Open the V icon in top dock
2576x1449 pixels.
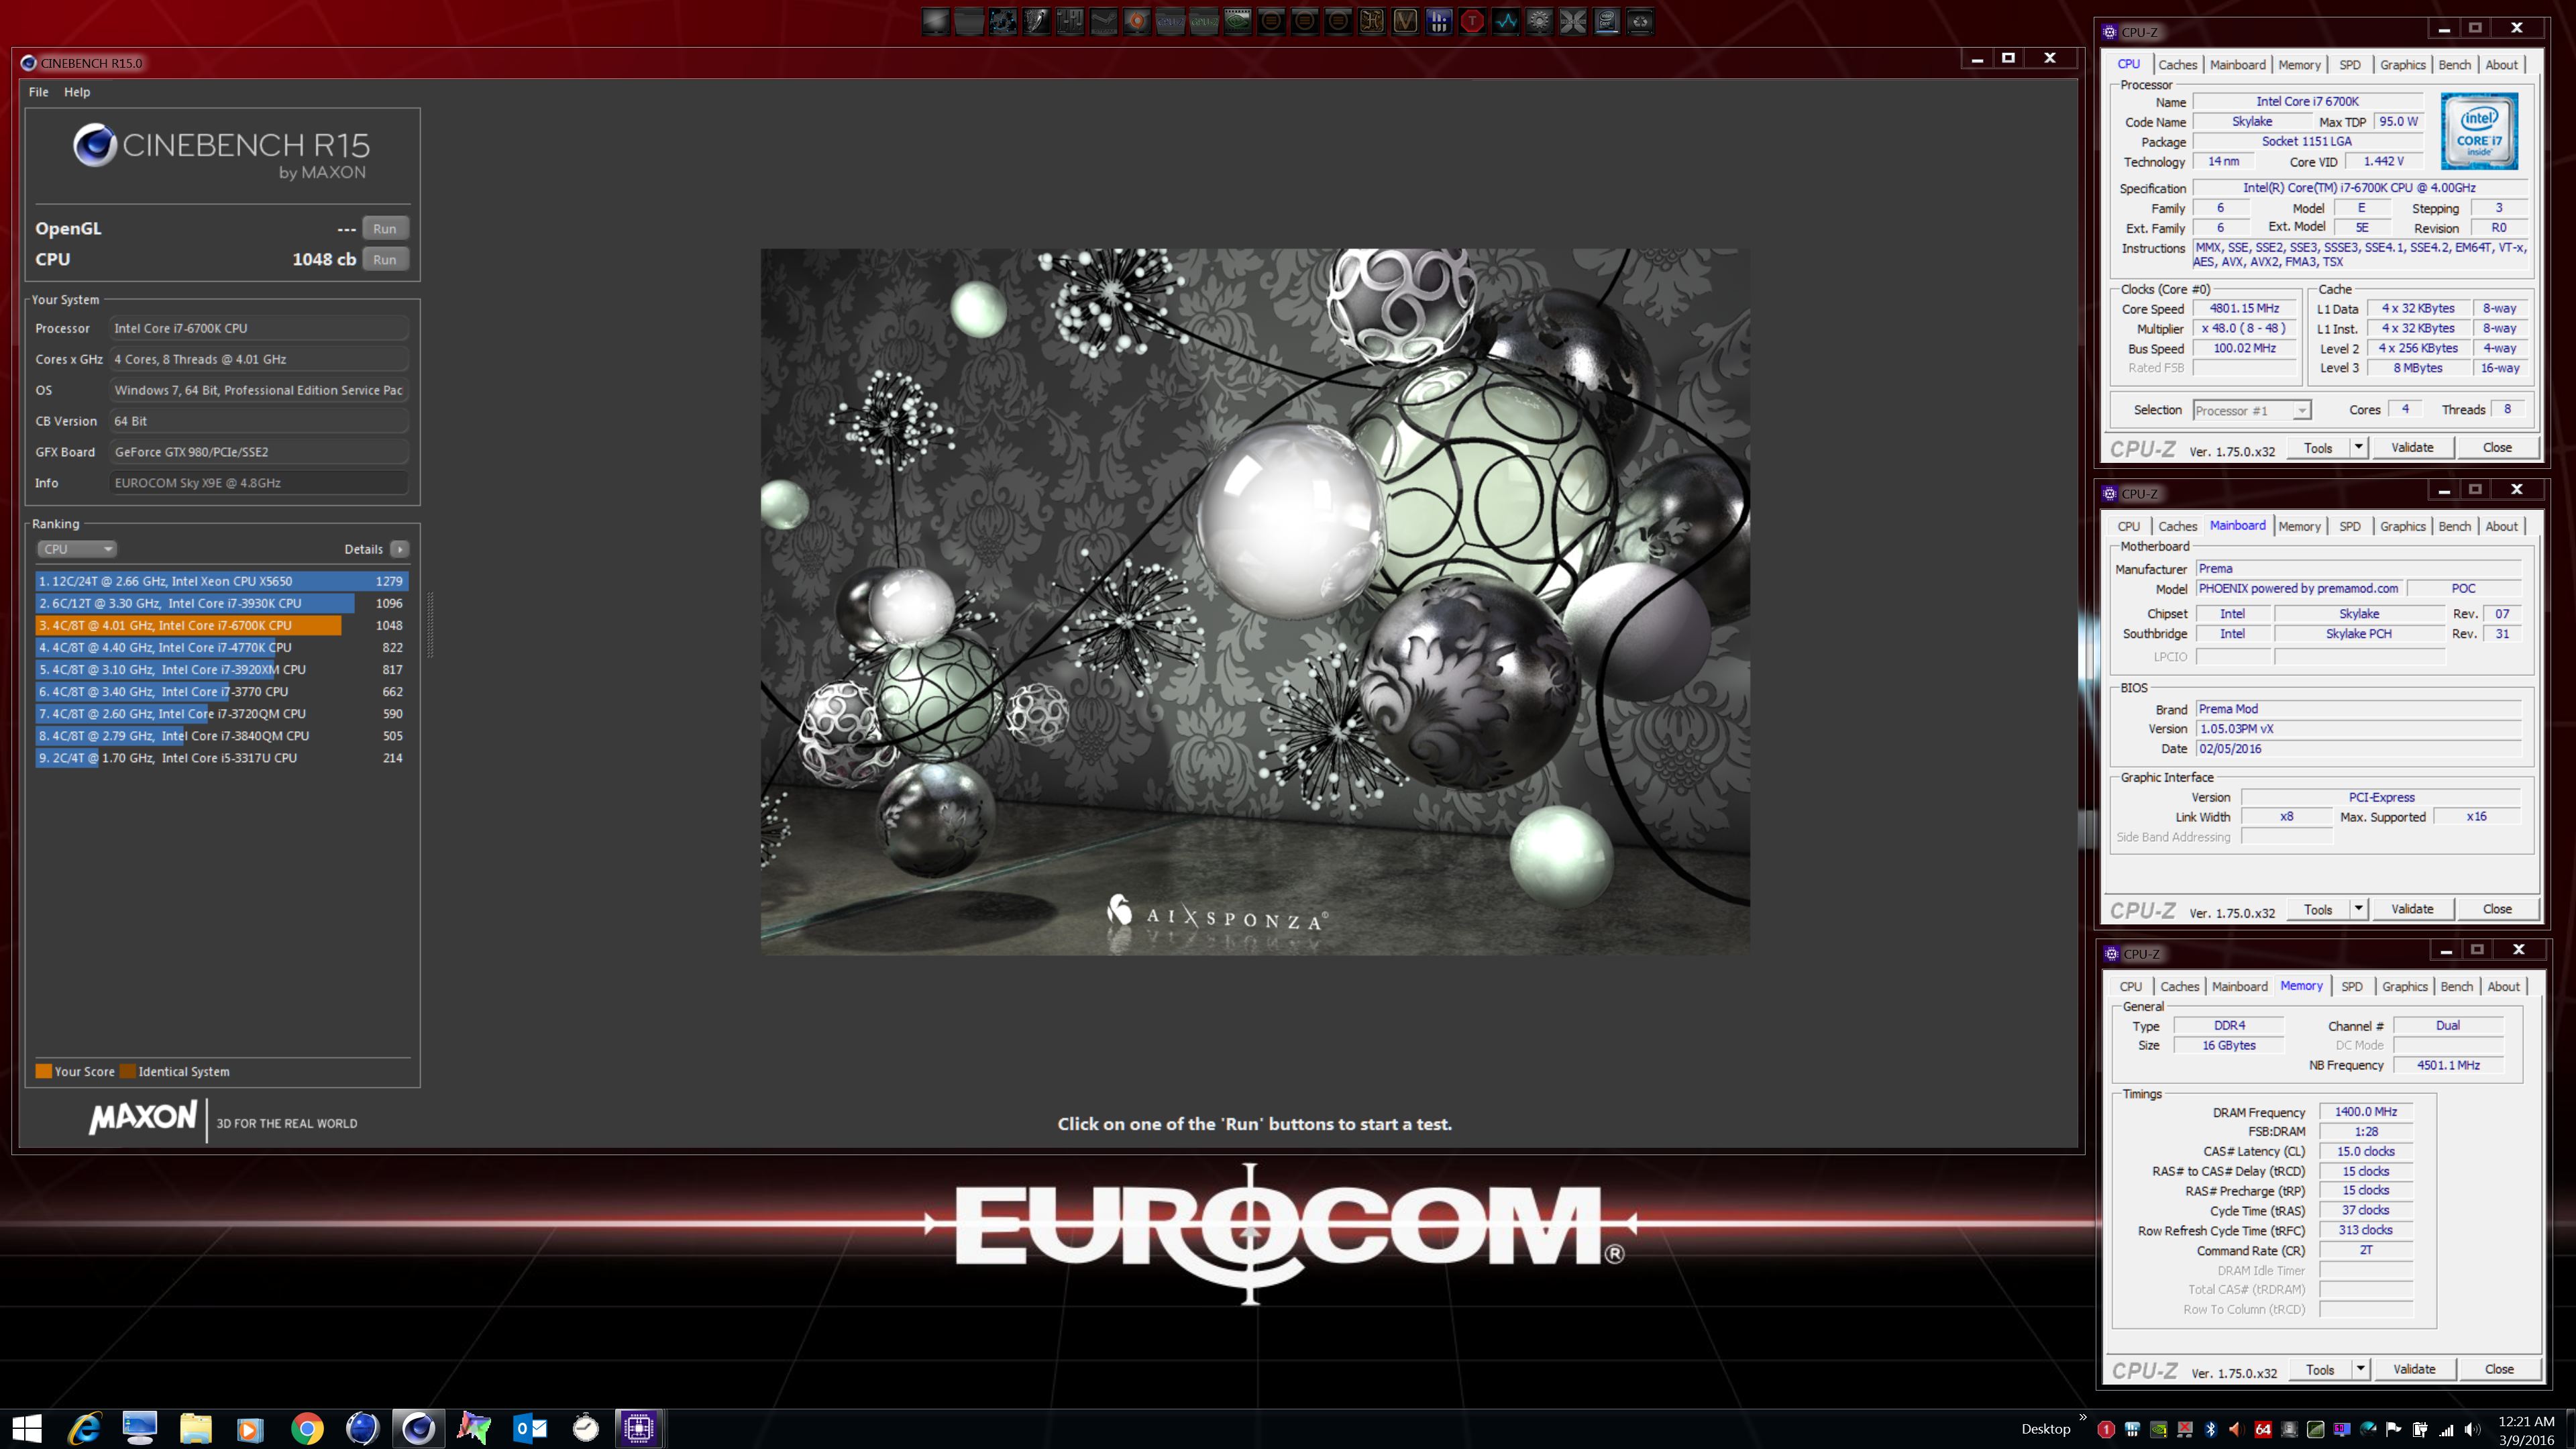coord(1405,21)
